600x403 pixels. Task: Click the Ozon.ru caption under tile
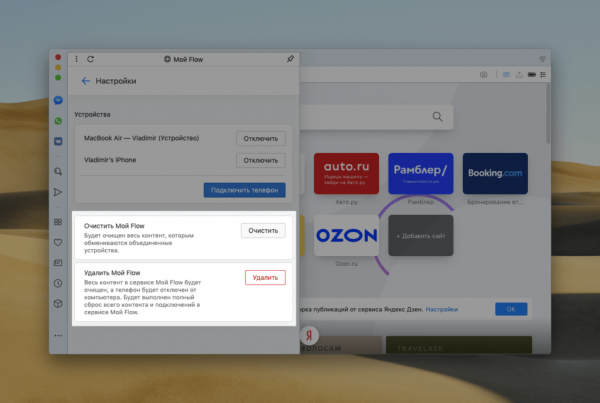(346, 264)
